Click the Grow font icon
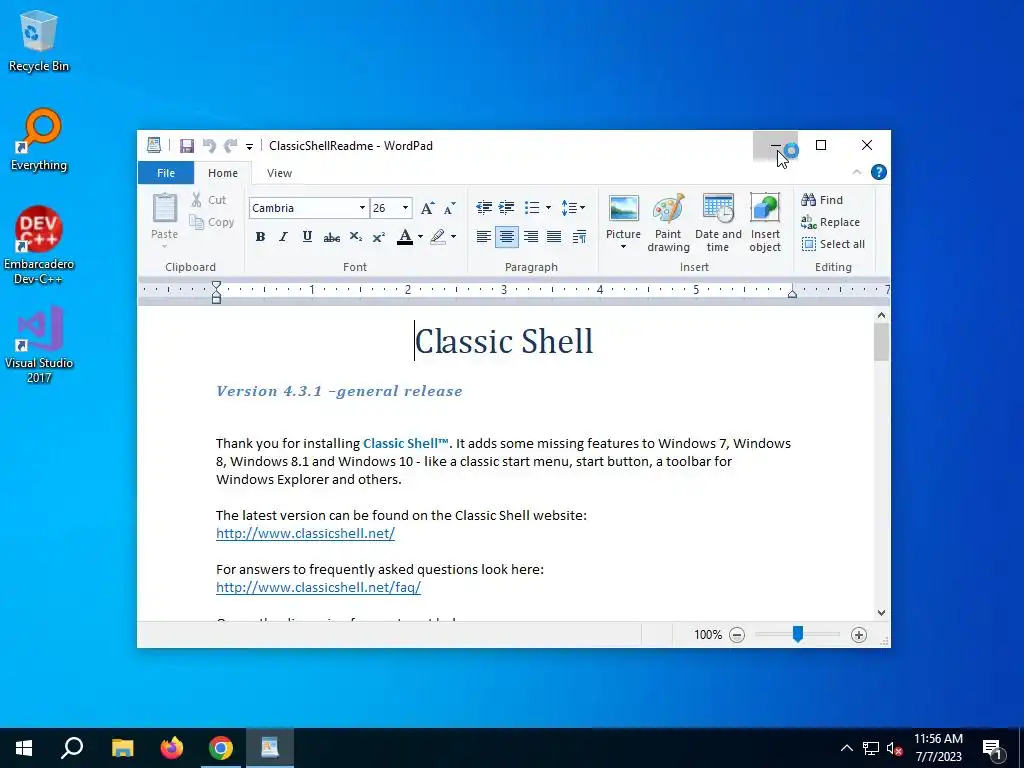Viewport: 1024px width, 768px height. (x=428, y=208)
